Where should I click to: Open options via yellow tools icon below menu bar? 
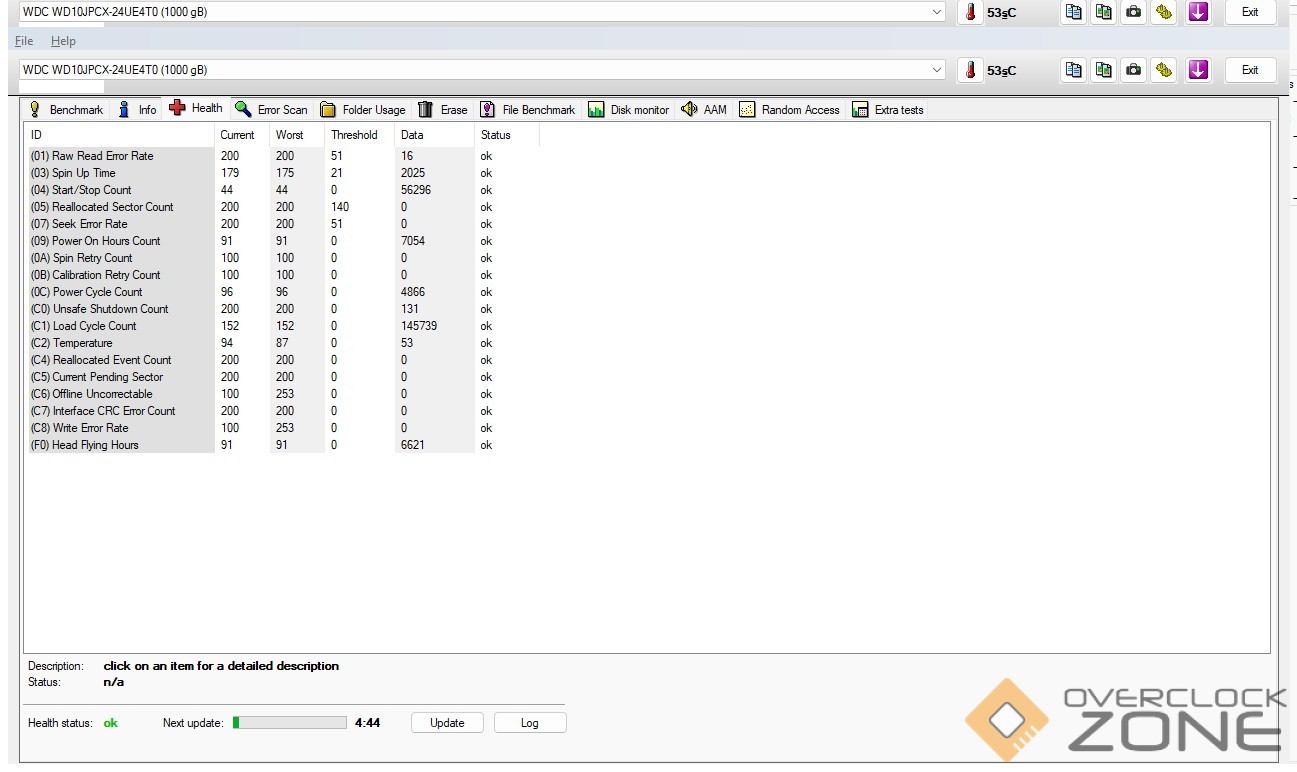1163,70
